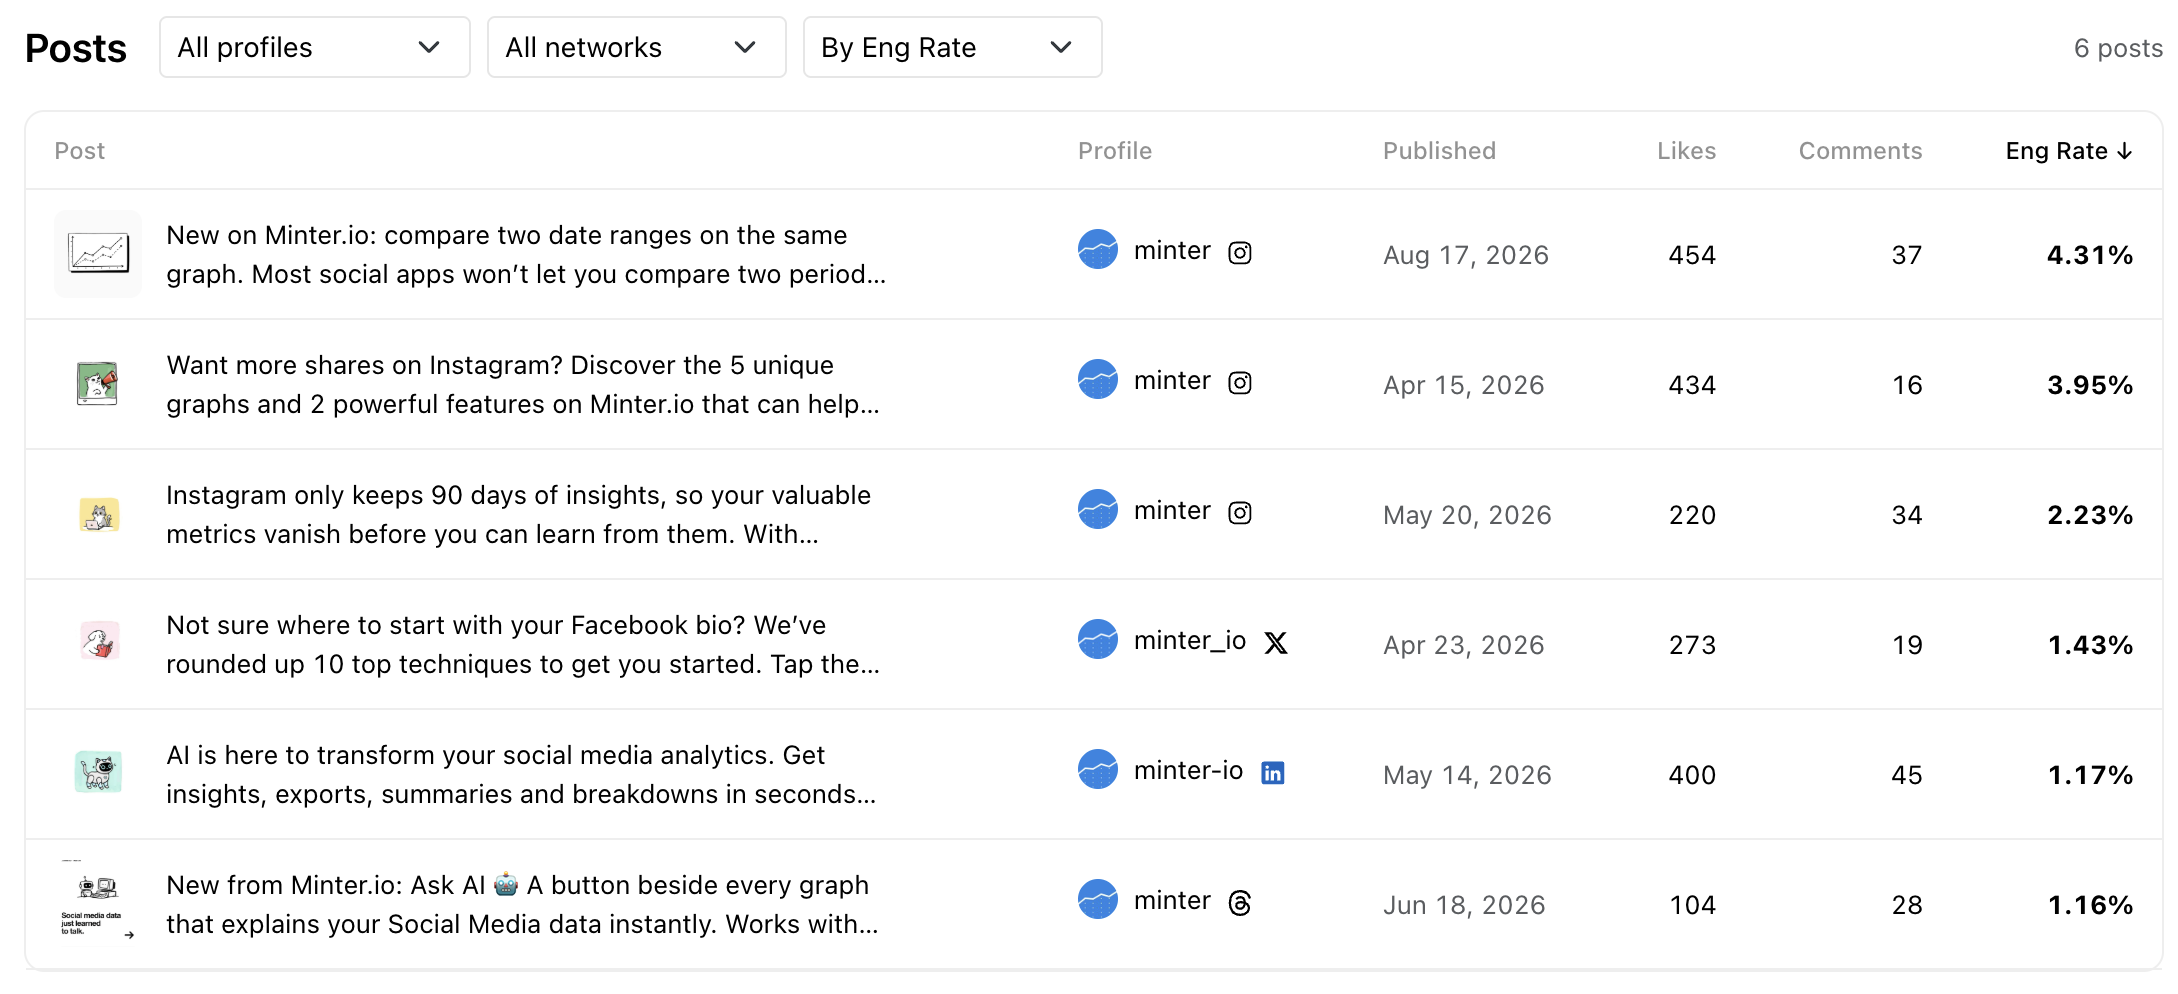This screenshot has width=2178, height=994.
Task: Open post 'Not sure where to start with your Facebook bio?'
Action: 523,644
